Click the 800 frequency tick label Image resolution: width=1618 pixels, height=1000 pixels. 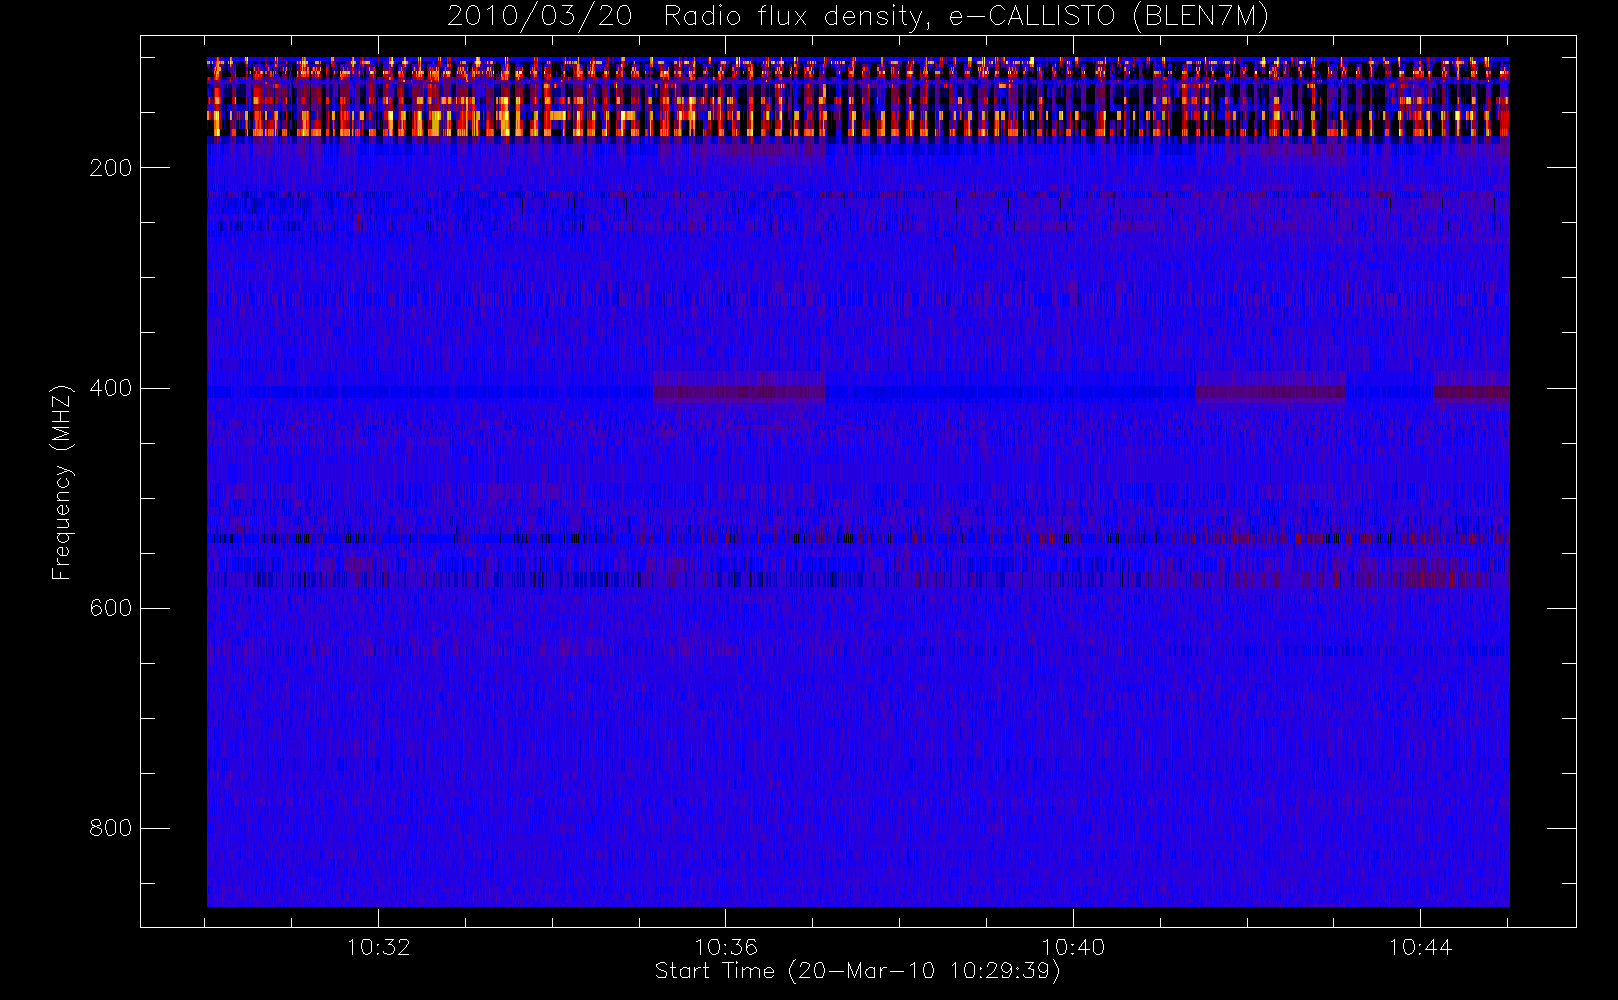[x=111, y=828]
